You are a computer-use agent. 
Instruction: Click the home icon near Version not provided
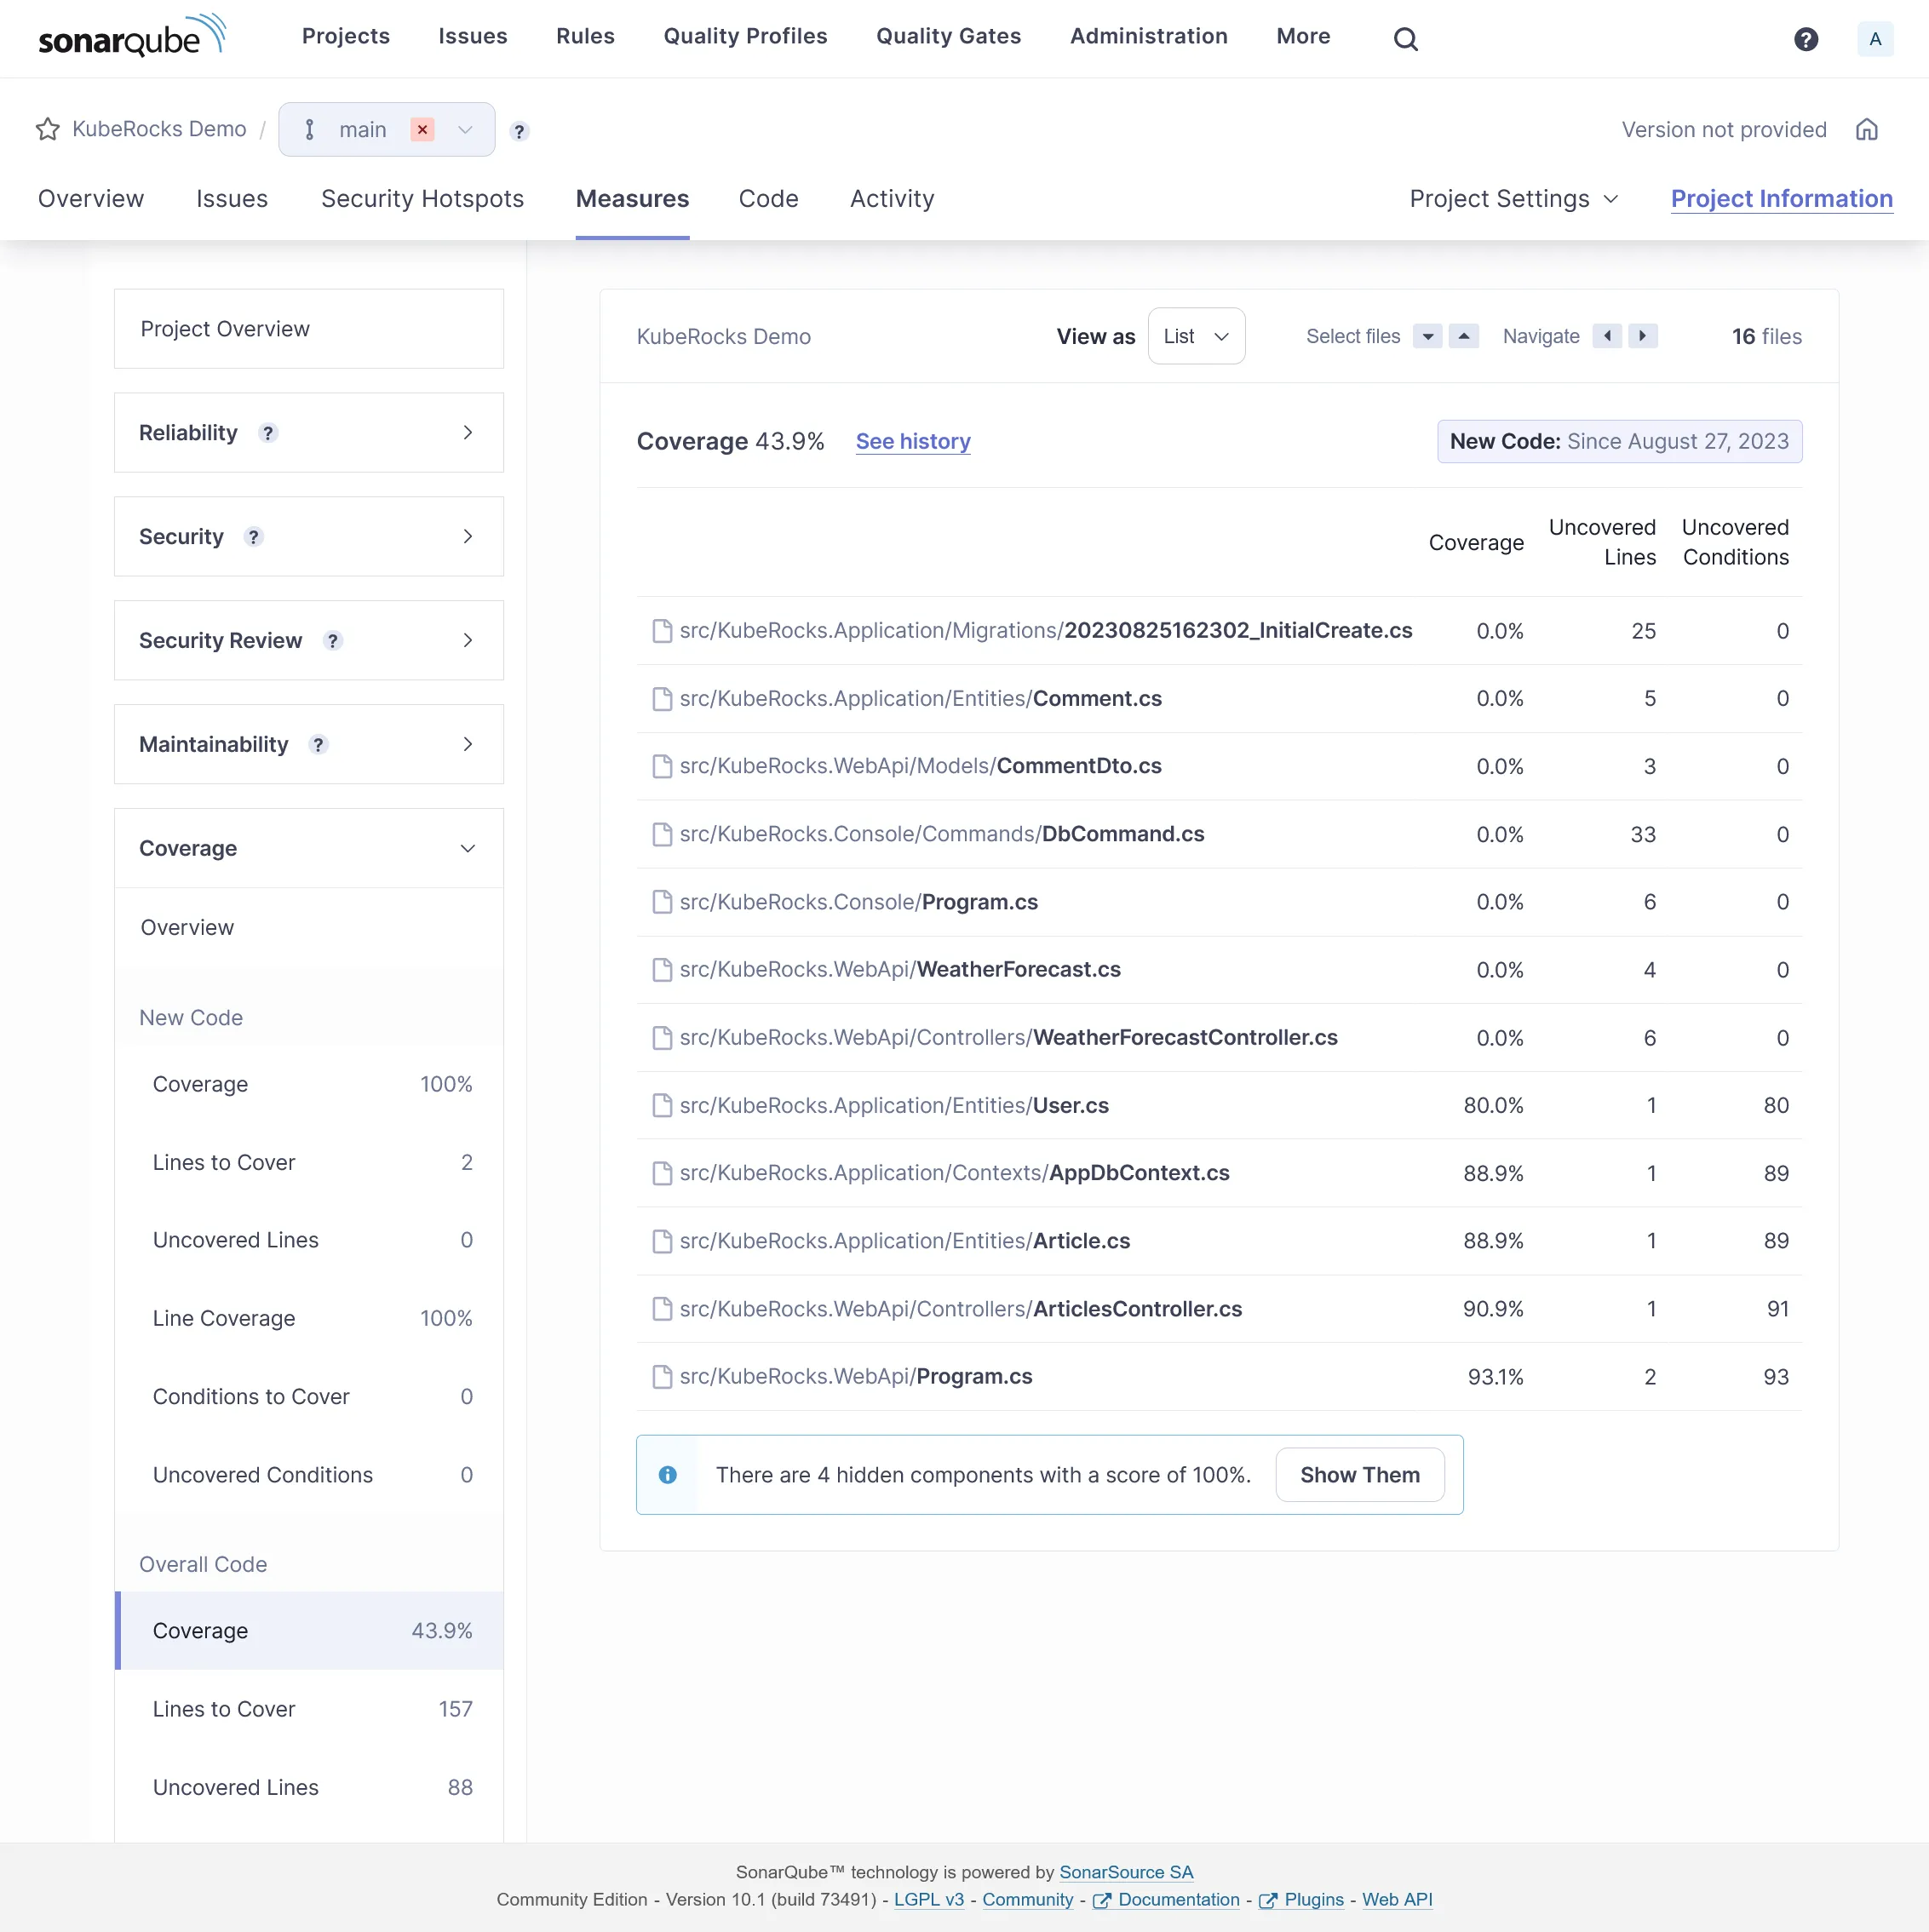tap(1868, 129)
